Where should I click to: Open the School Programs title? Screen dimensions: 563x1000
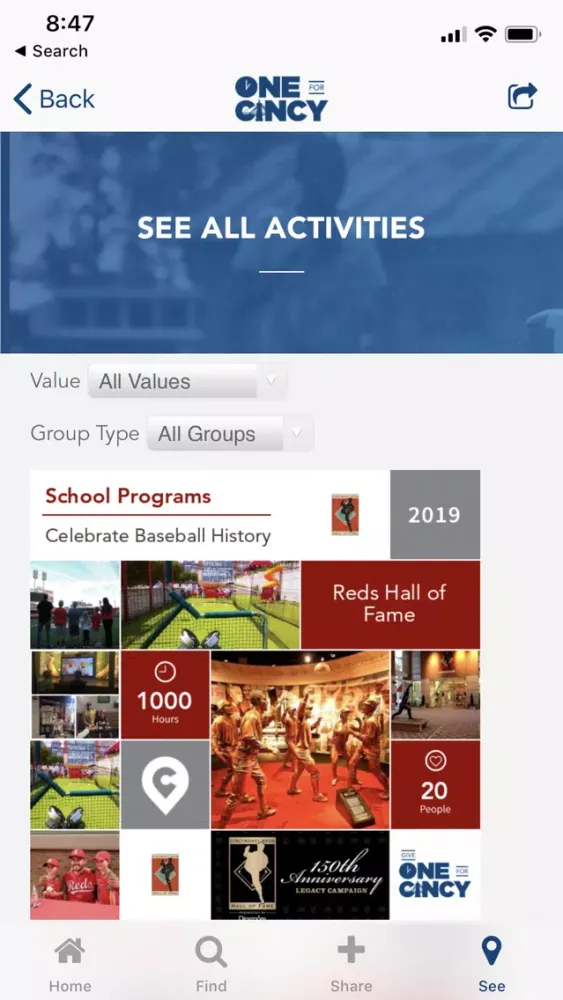tap(128, 496)
